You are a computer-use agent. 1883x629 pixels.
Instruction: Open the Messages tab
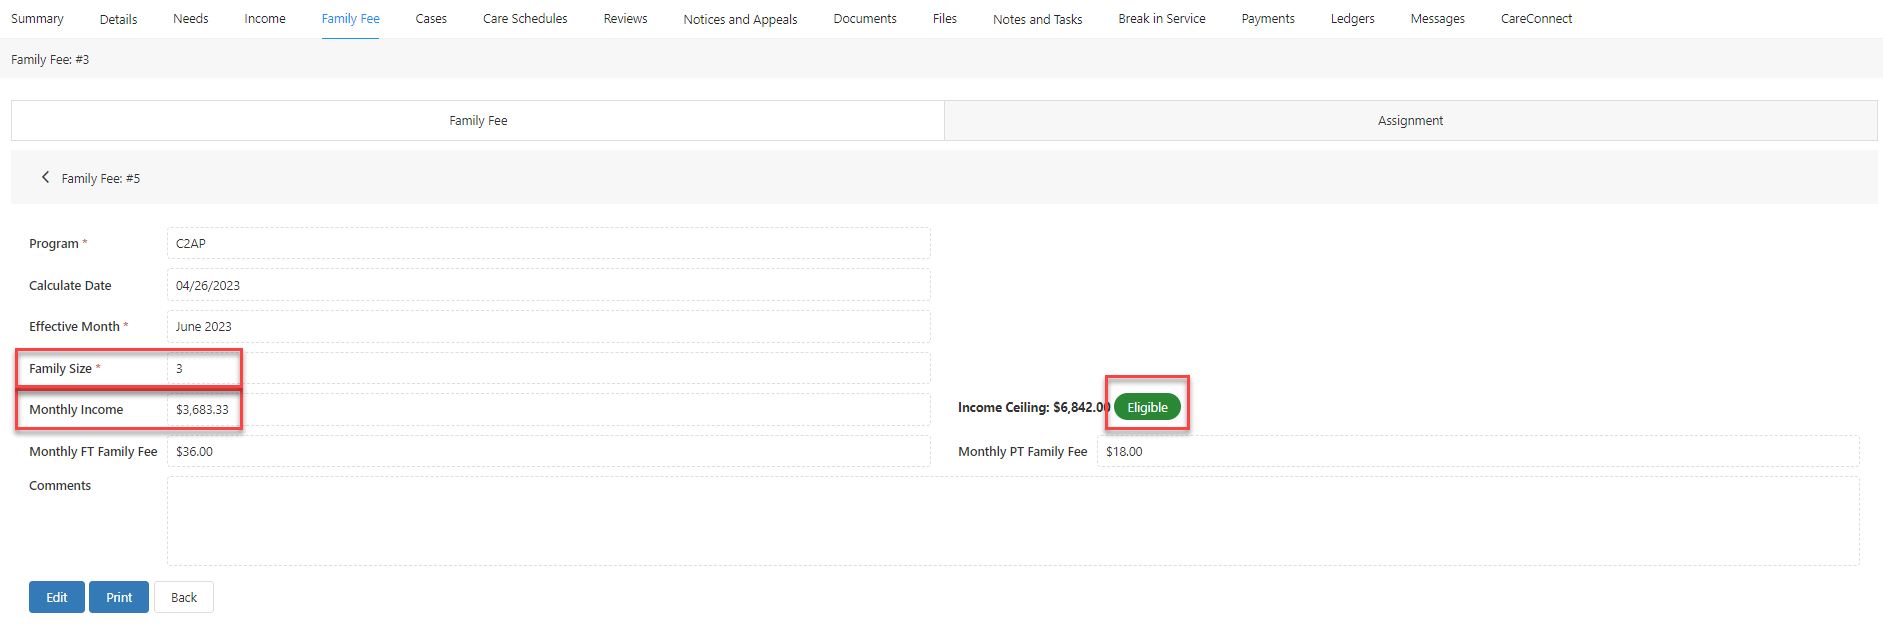tap(1437, 19)
